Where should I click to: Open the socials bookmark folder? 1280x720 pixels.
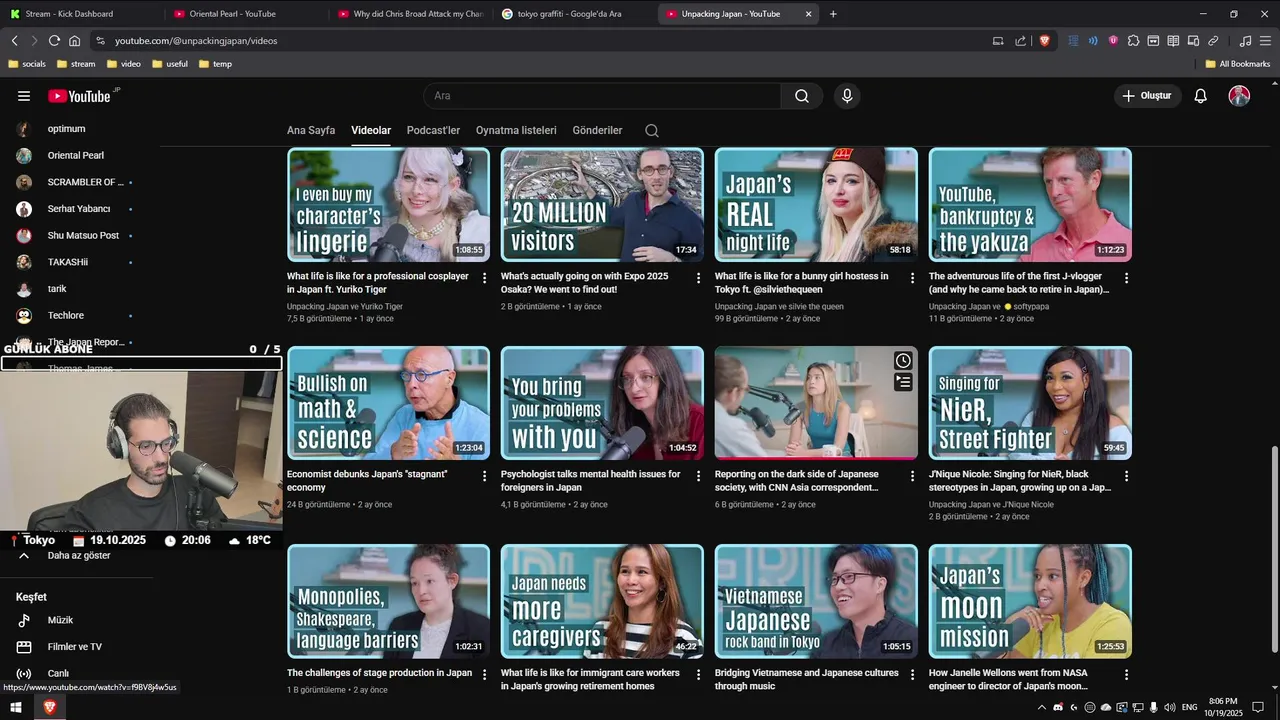27,64
